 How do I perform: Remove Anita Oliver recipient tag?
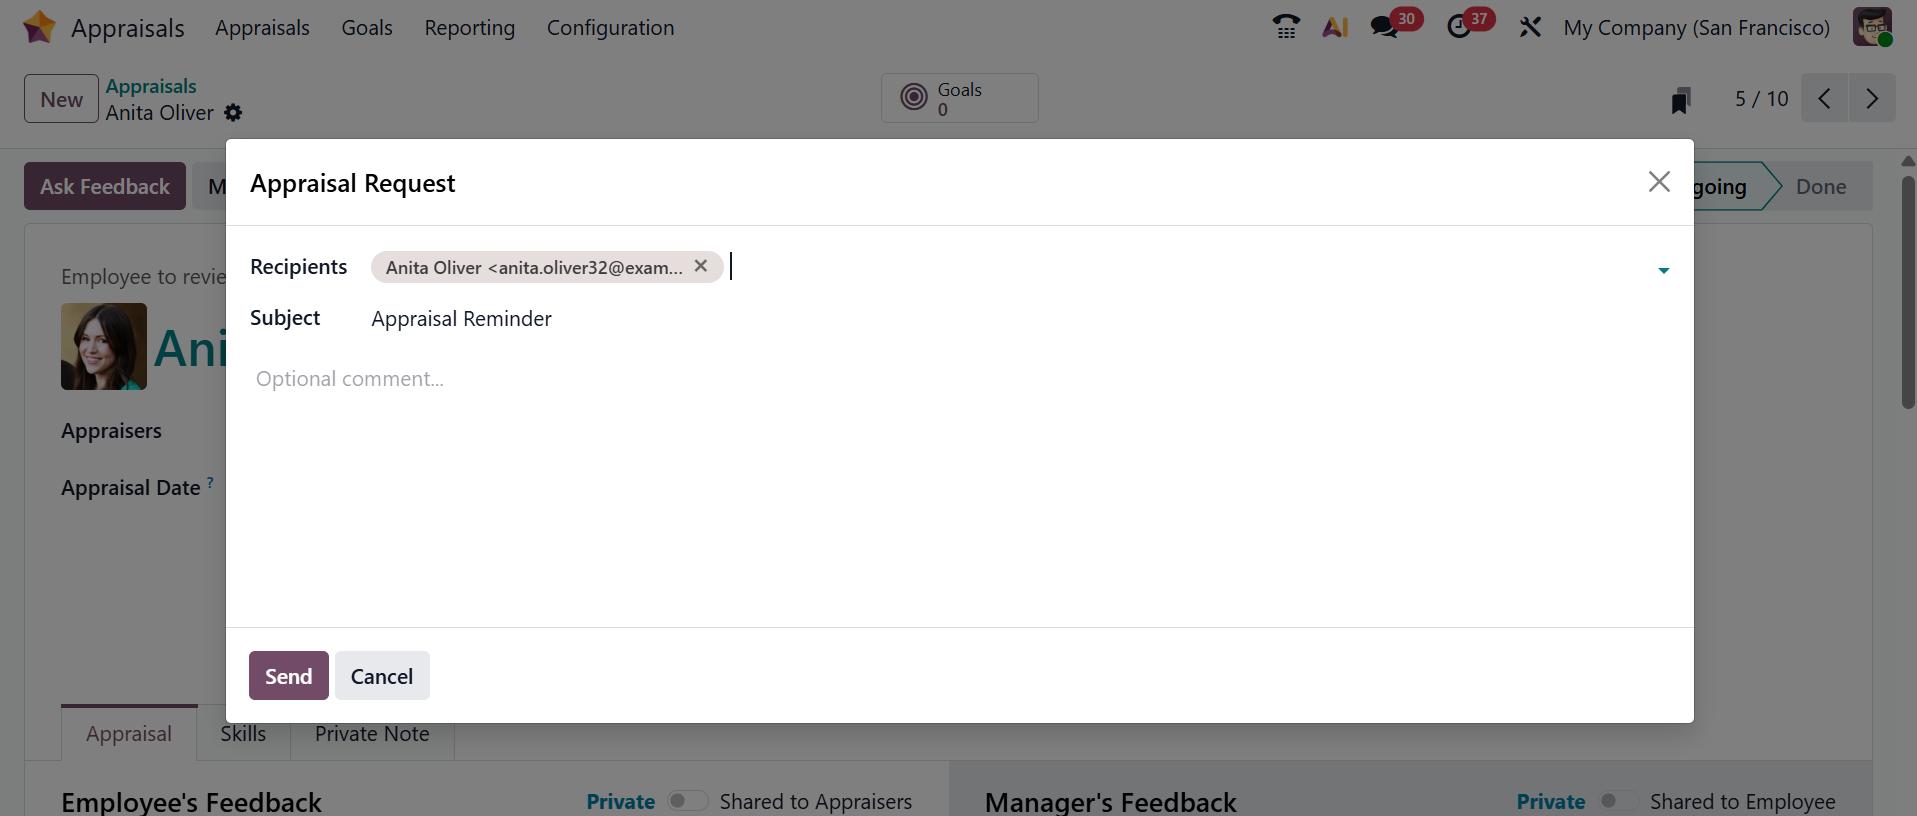[701, 266]
